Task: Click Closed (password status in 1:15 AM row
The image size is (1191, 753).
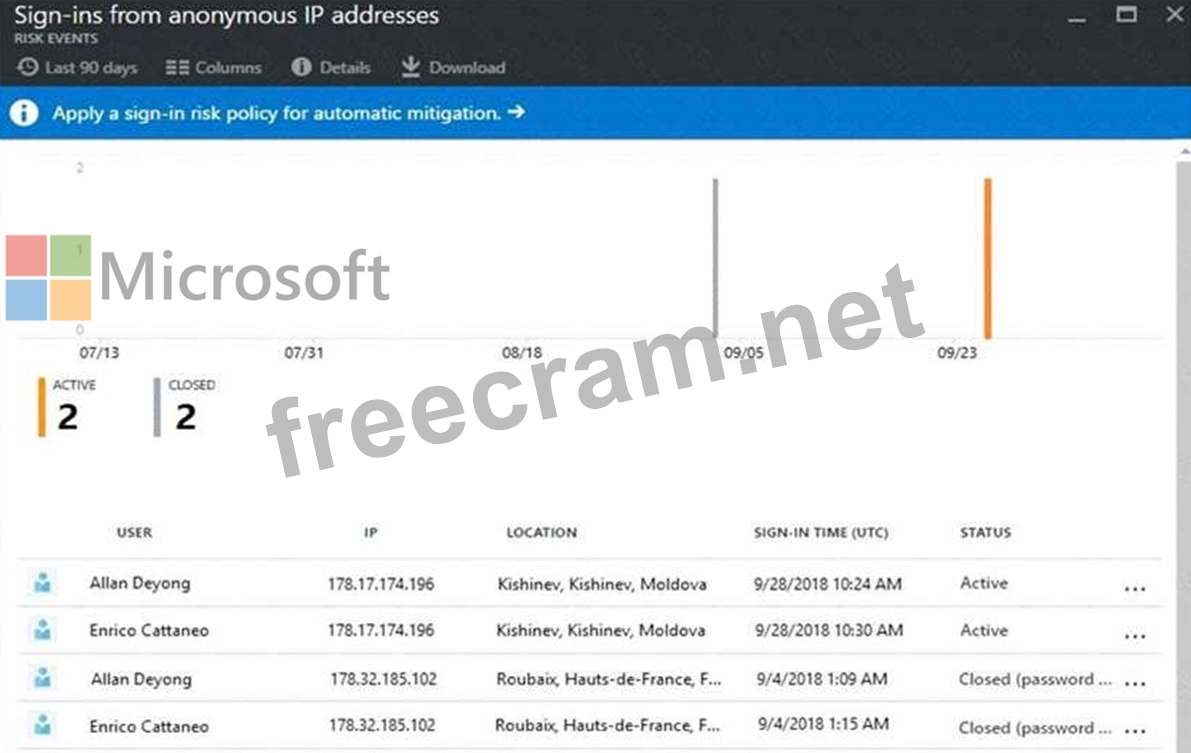Action: 1035,728
